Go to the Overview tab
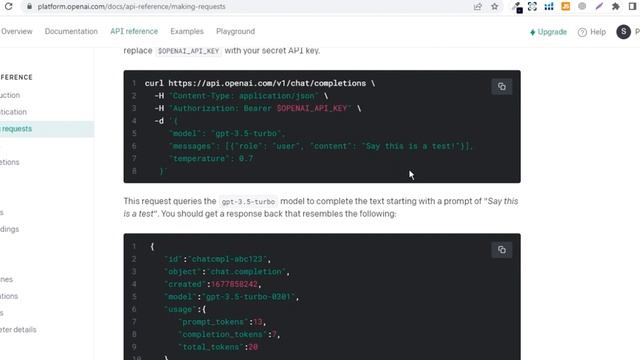Viewport: 640px width, 360px height. pyautogui.click(x=16, y=31)
